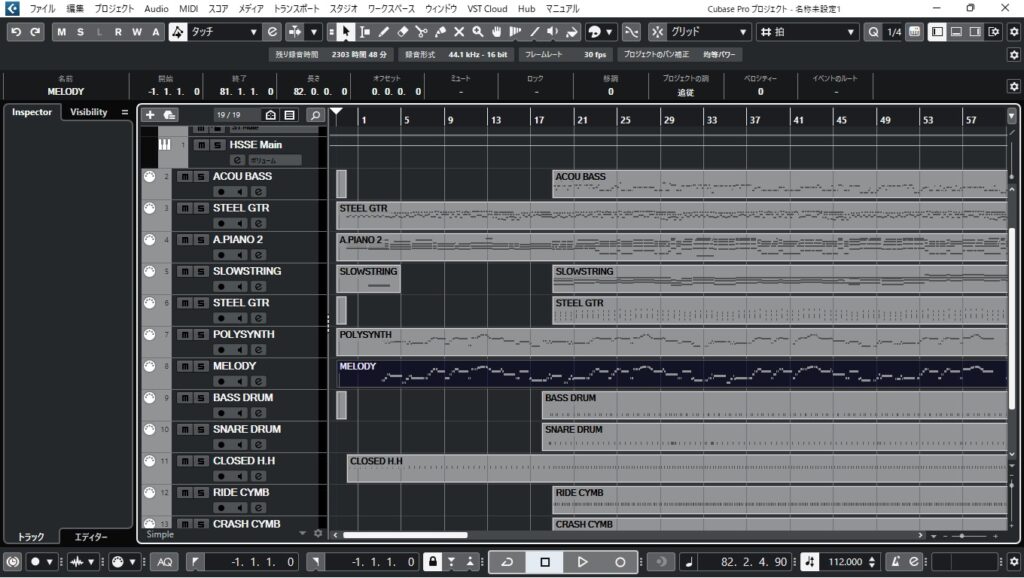Toggle the cycle loop button in transport
1024x578 pixels.
[x=507, y=562]
